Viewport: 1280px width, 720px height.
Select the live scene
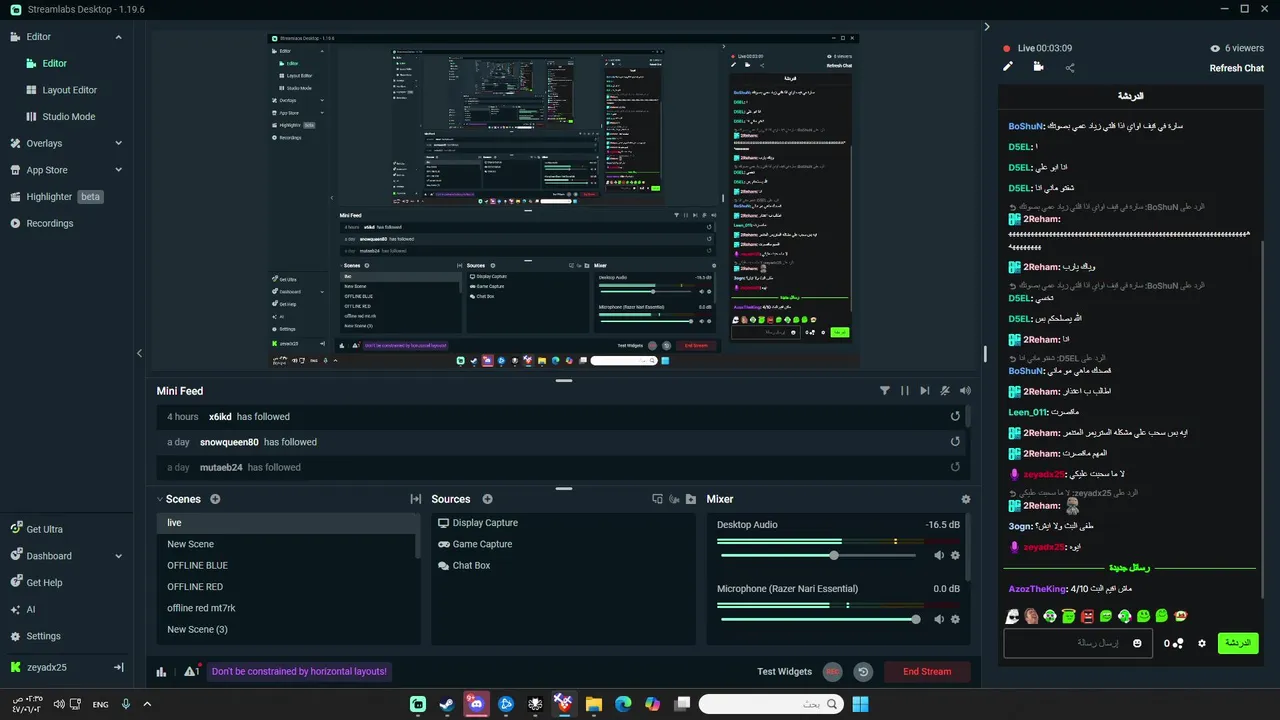point(286,522)
